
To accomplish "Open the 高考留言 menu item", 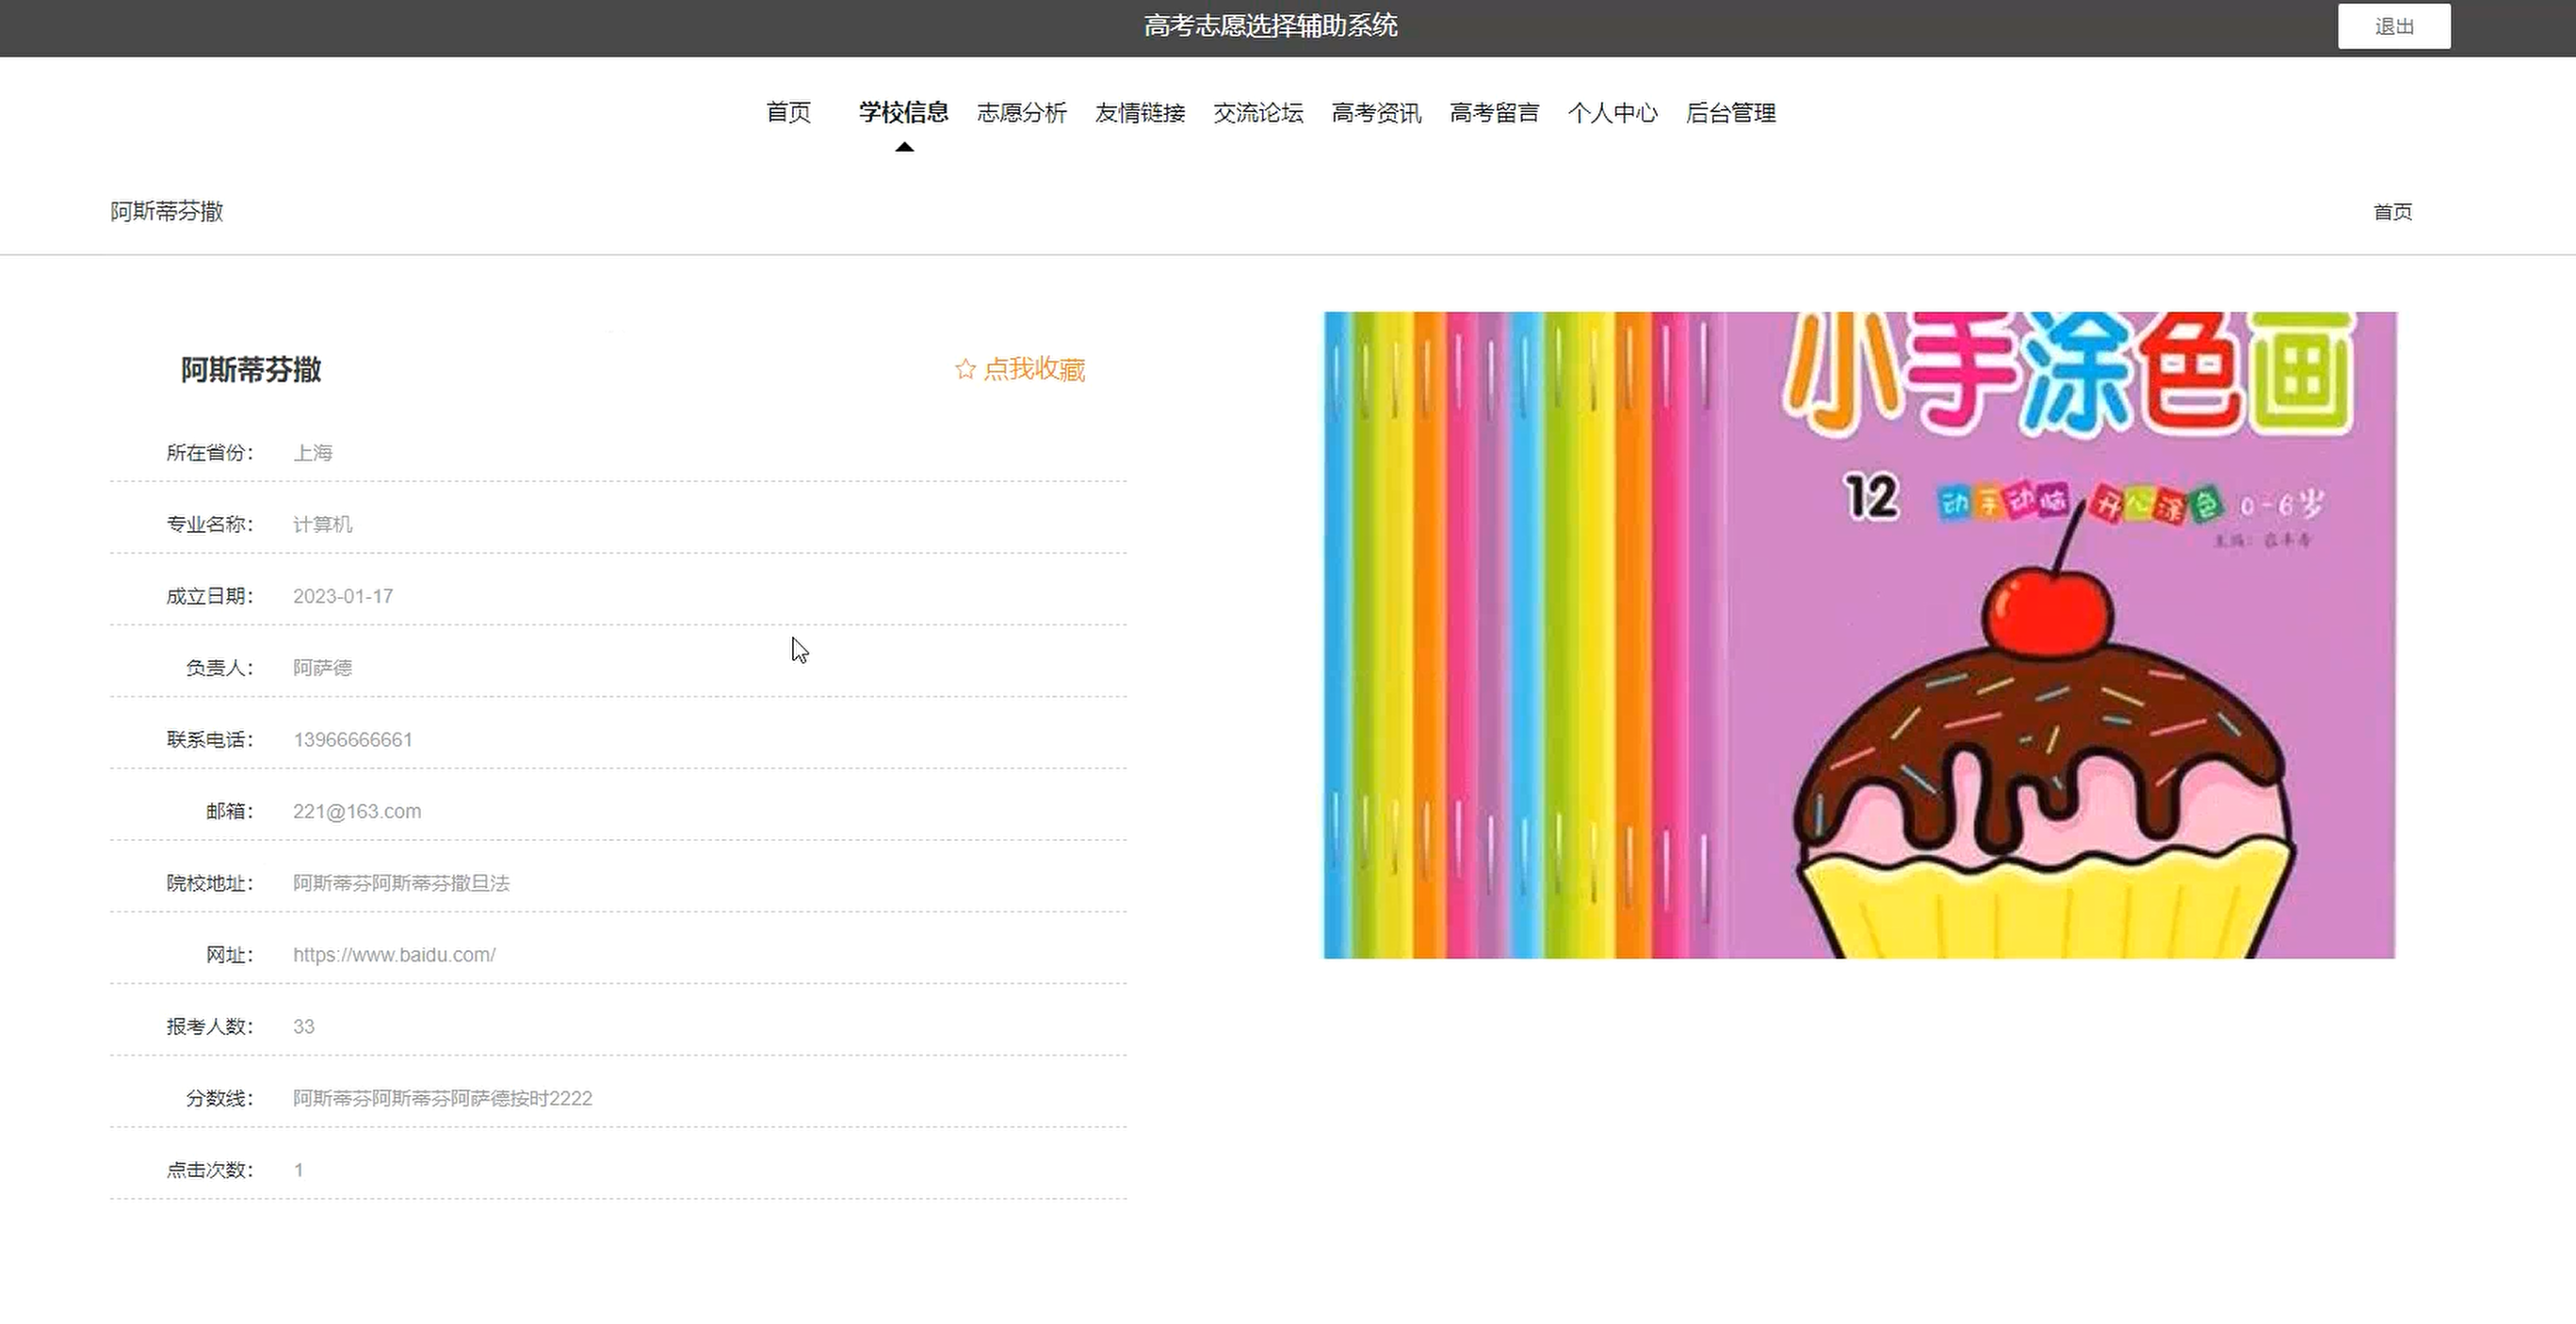I will pos(1494,112).
